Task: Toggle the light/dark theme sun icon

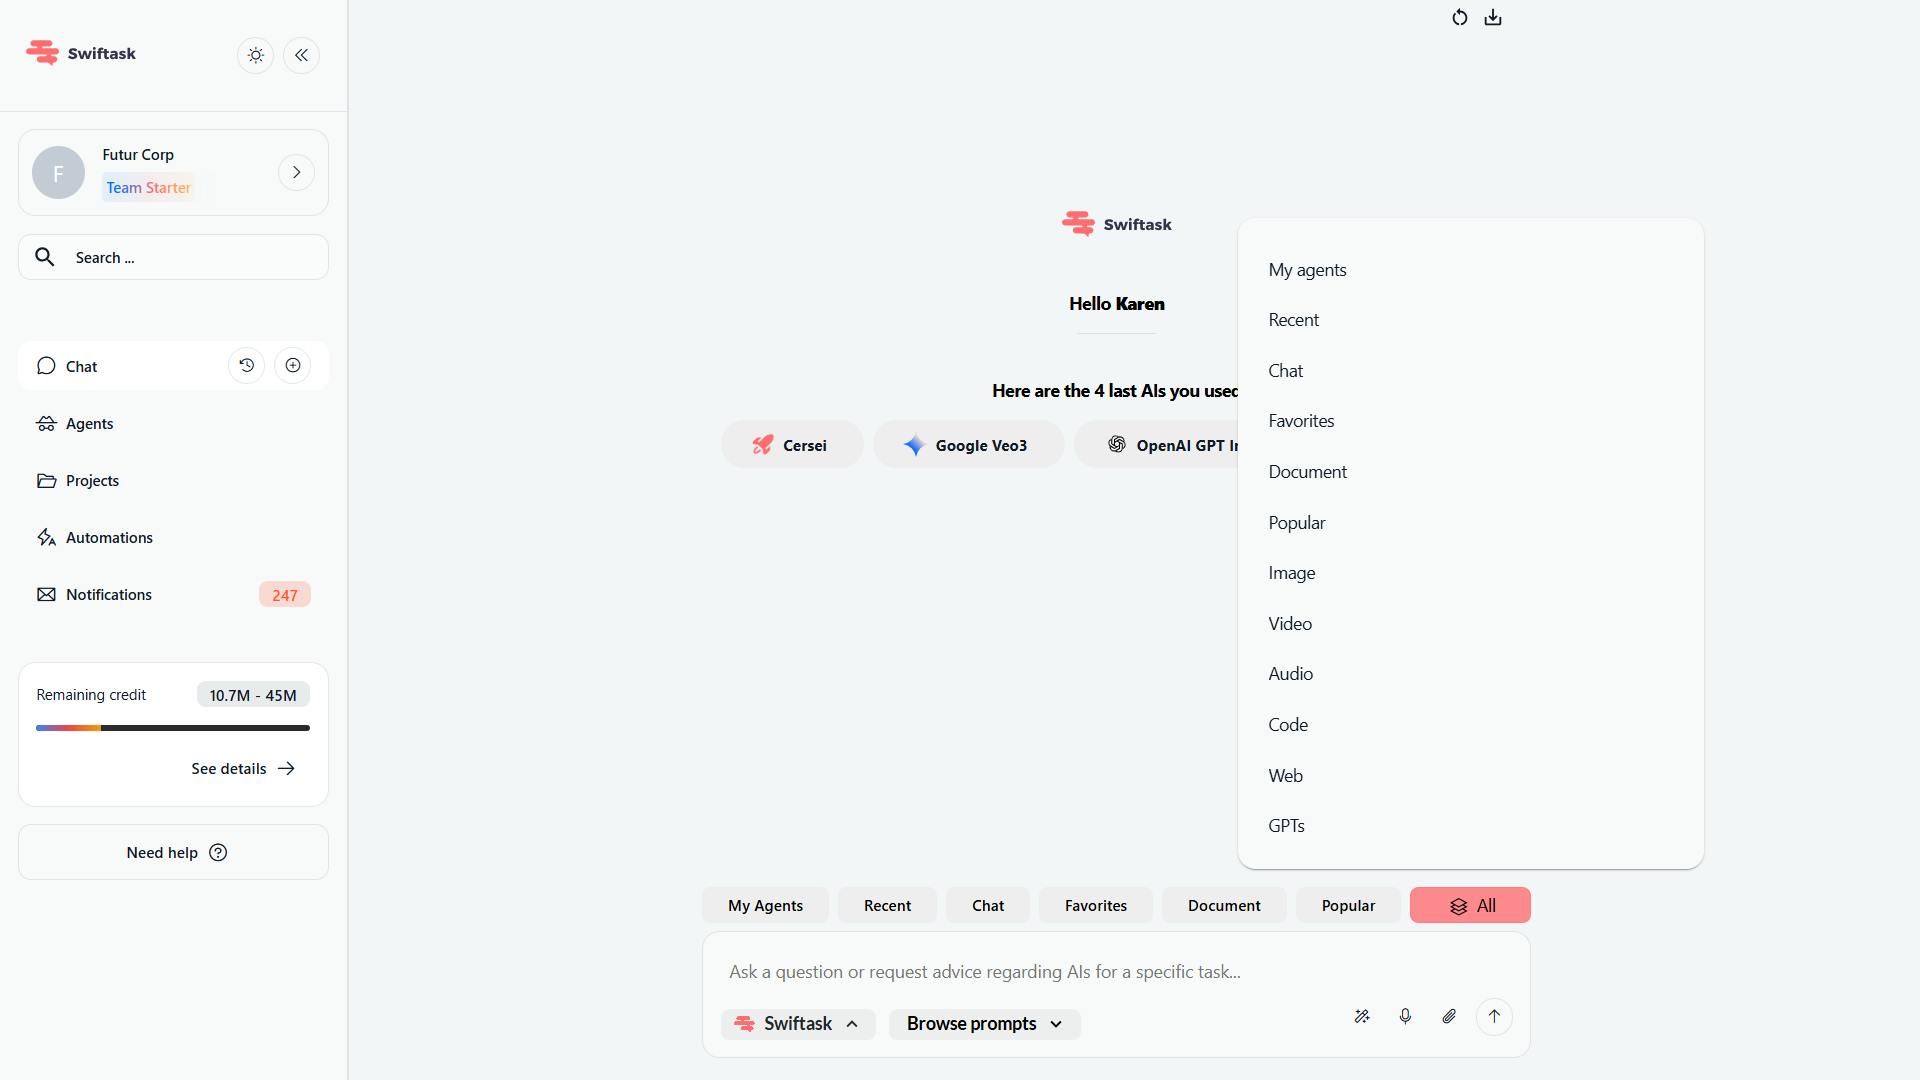Action: (256, 55)
